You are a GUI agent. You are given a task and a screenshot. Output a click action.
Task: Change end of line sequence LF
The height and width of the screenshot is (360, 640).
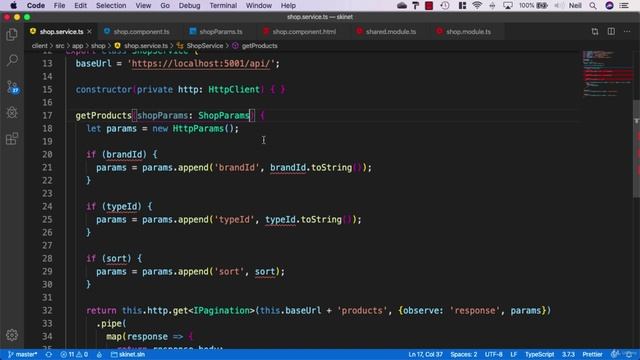tap(513, 354)
